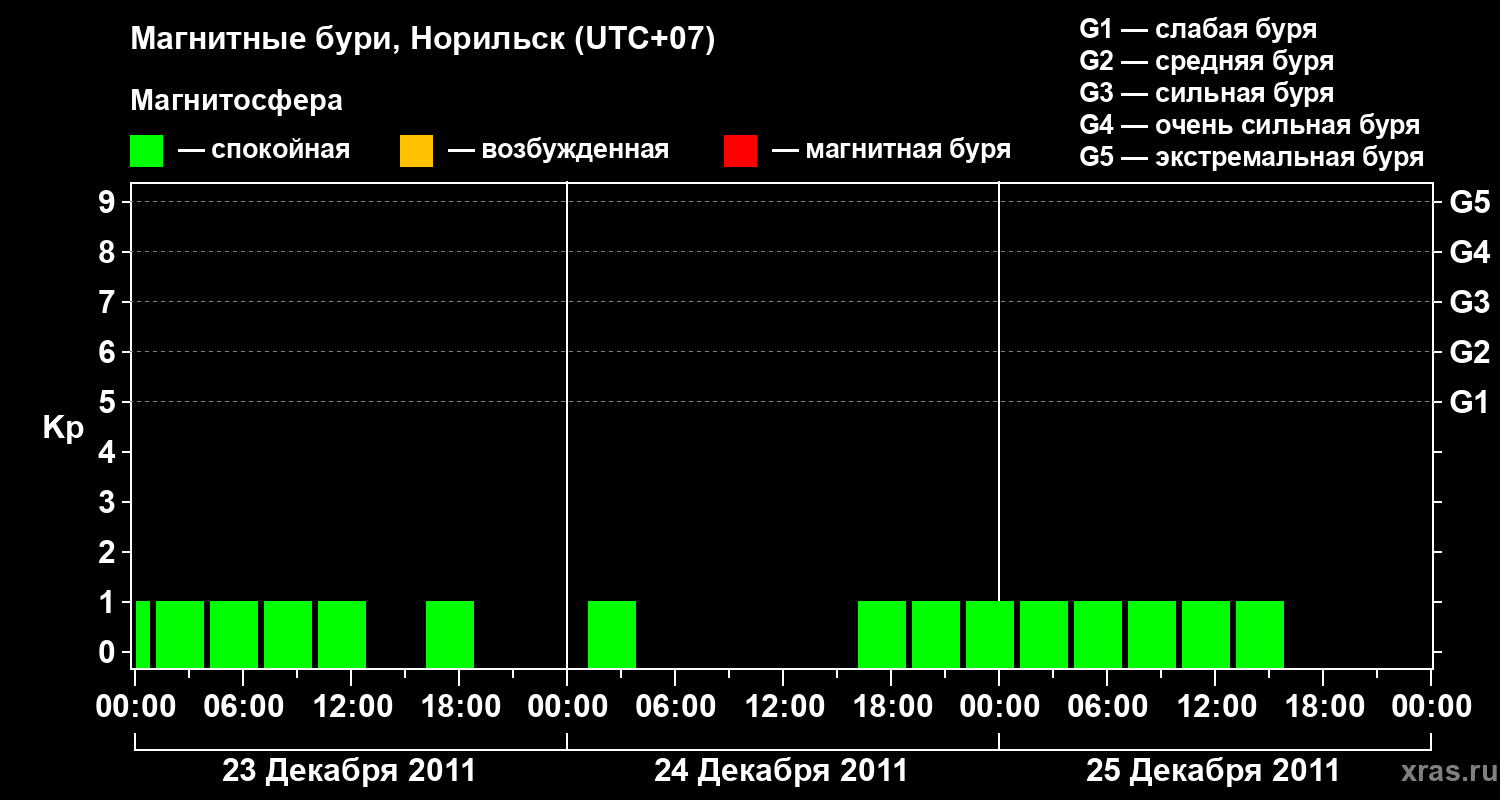1500x800 pixels.
Task: Click the 'G3 — сильная буря' legend line
Action: tap(1207, 93)
